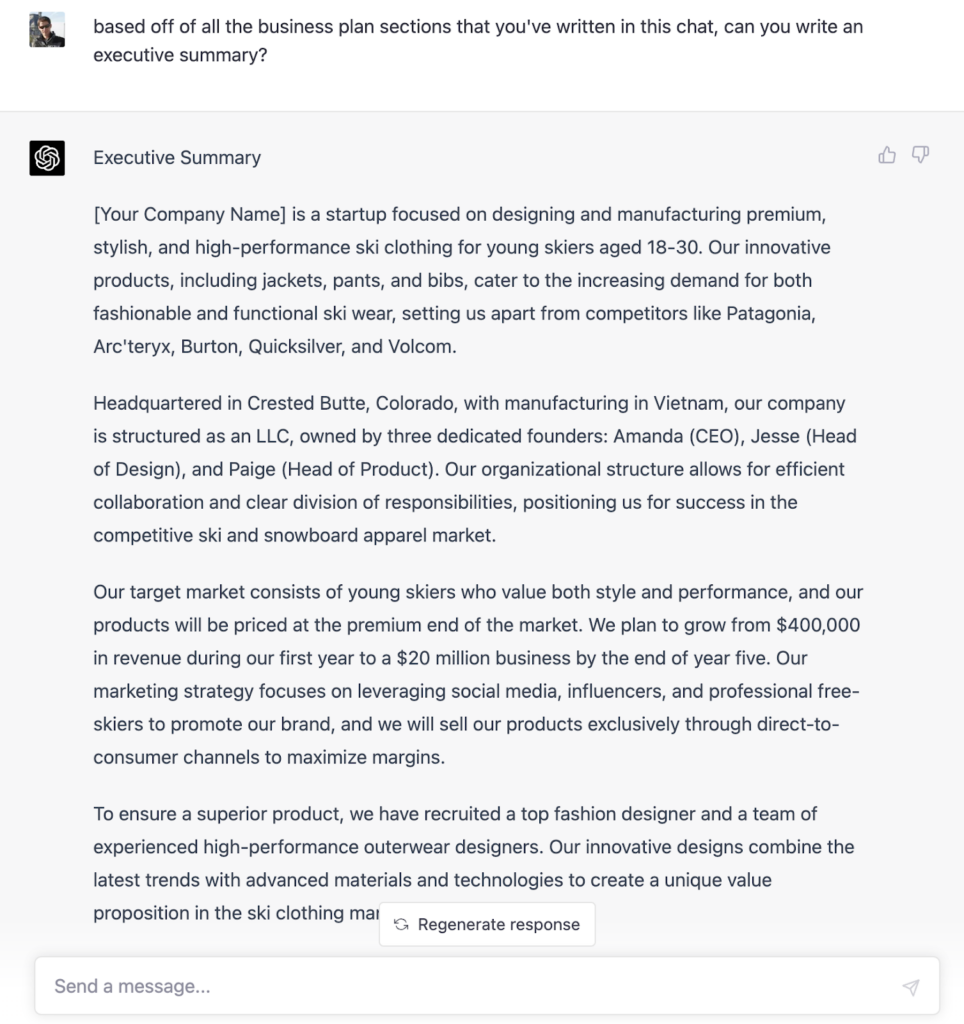Viewport: 964px width, 1024px height.
Task: Click the Executive Summary heading text
Action: coord(176,157)
